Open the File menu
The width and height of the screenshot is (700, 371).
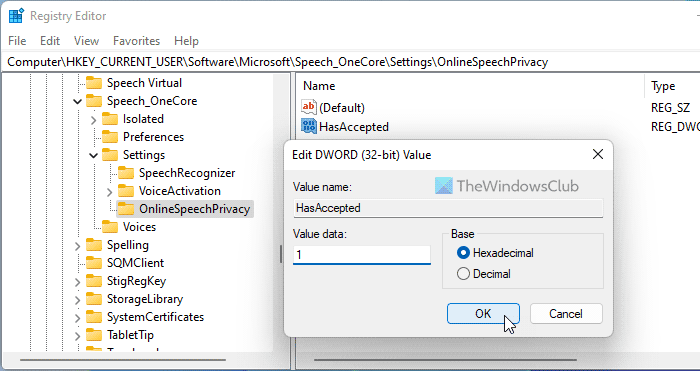click(x=17, y=41)
